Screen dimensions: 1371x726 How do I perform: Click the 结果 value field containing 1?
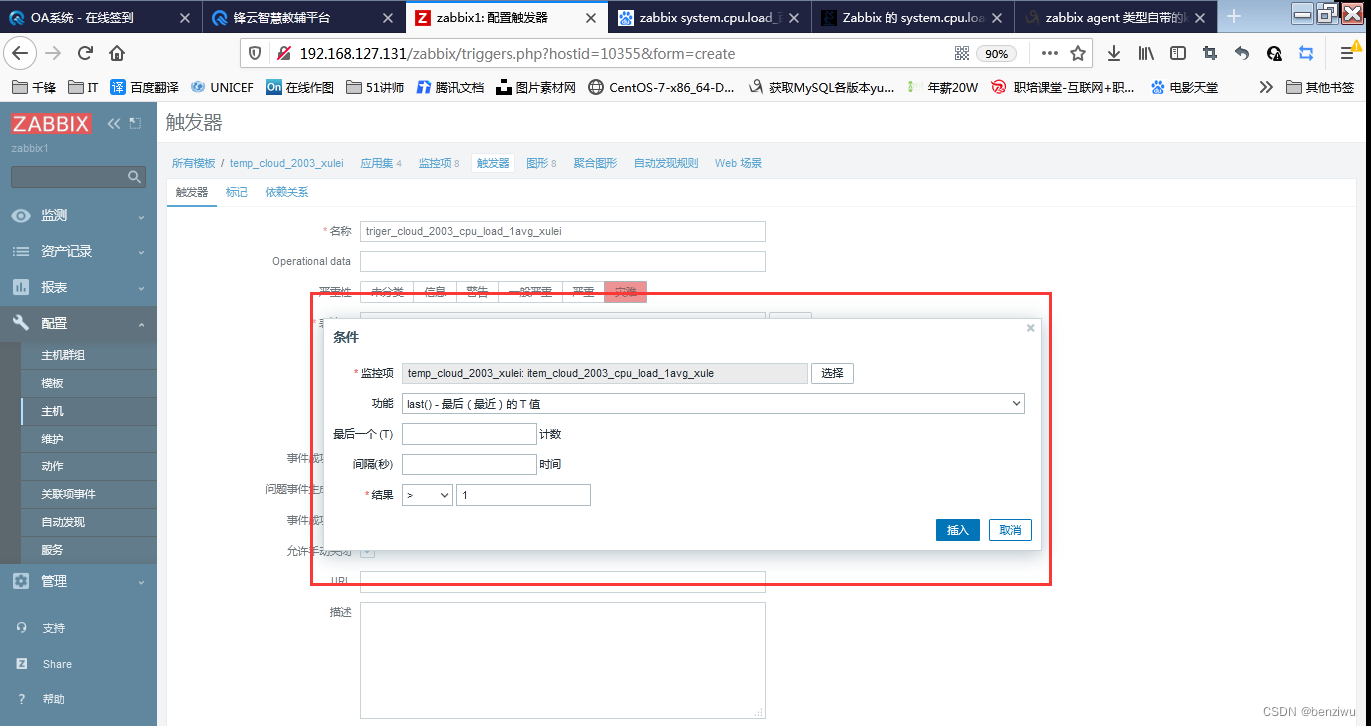pos(523,495)
